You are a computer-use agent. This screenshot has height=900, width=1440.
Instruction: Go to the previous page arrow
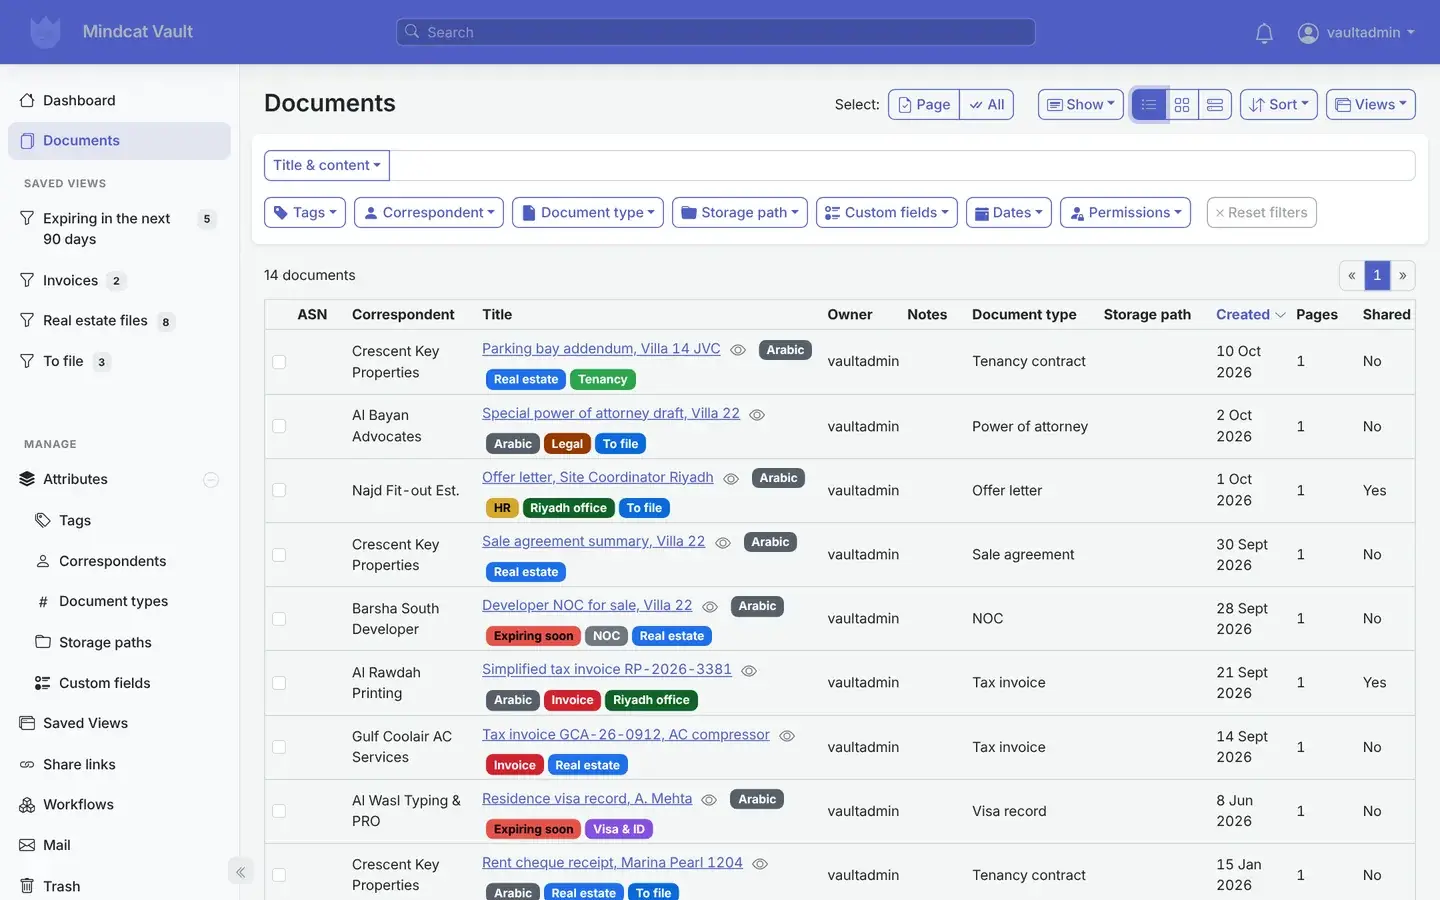point(1352,275)
